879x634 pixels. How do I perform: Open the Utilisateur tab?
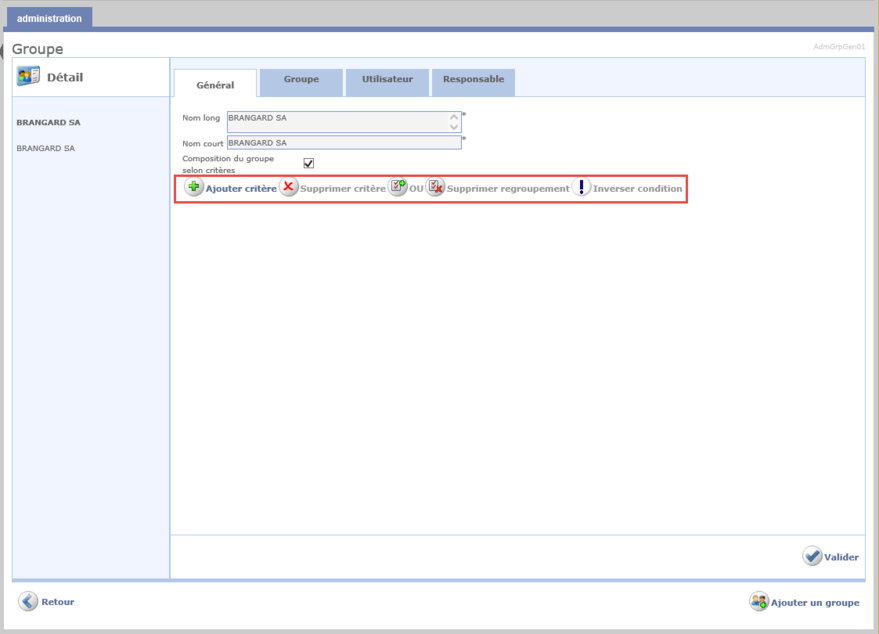click(x=387, y=79)
